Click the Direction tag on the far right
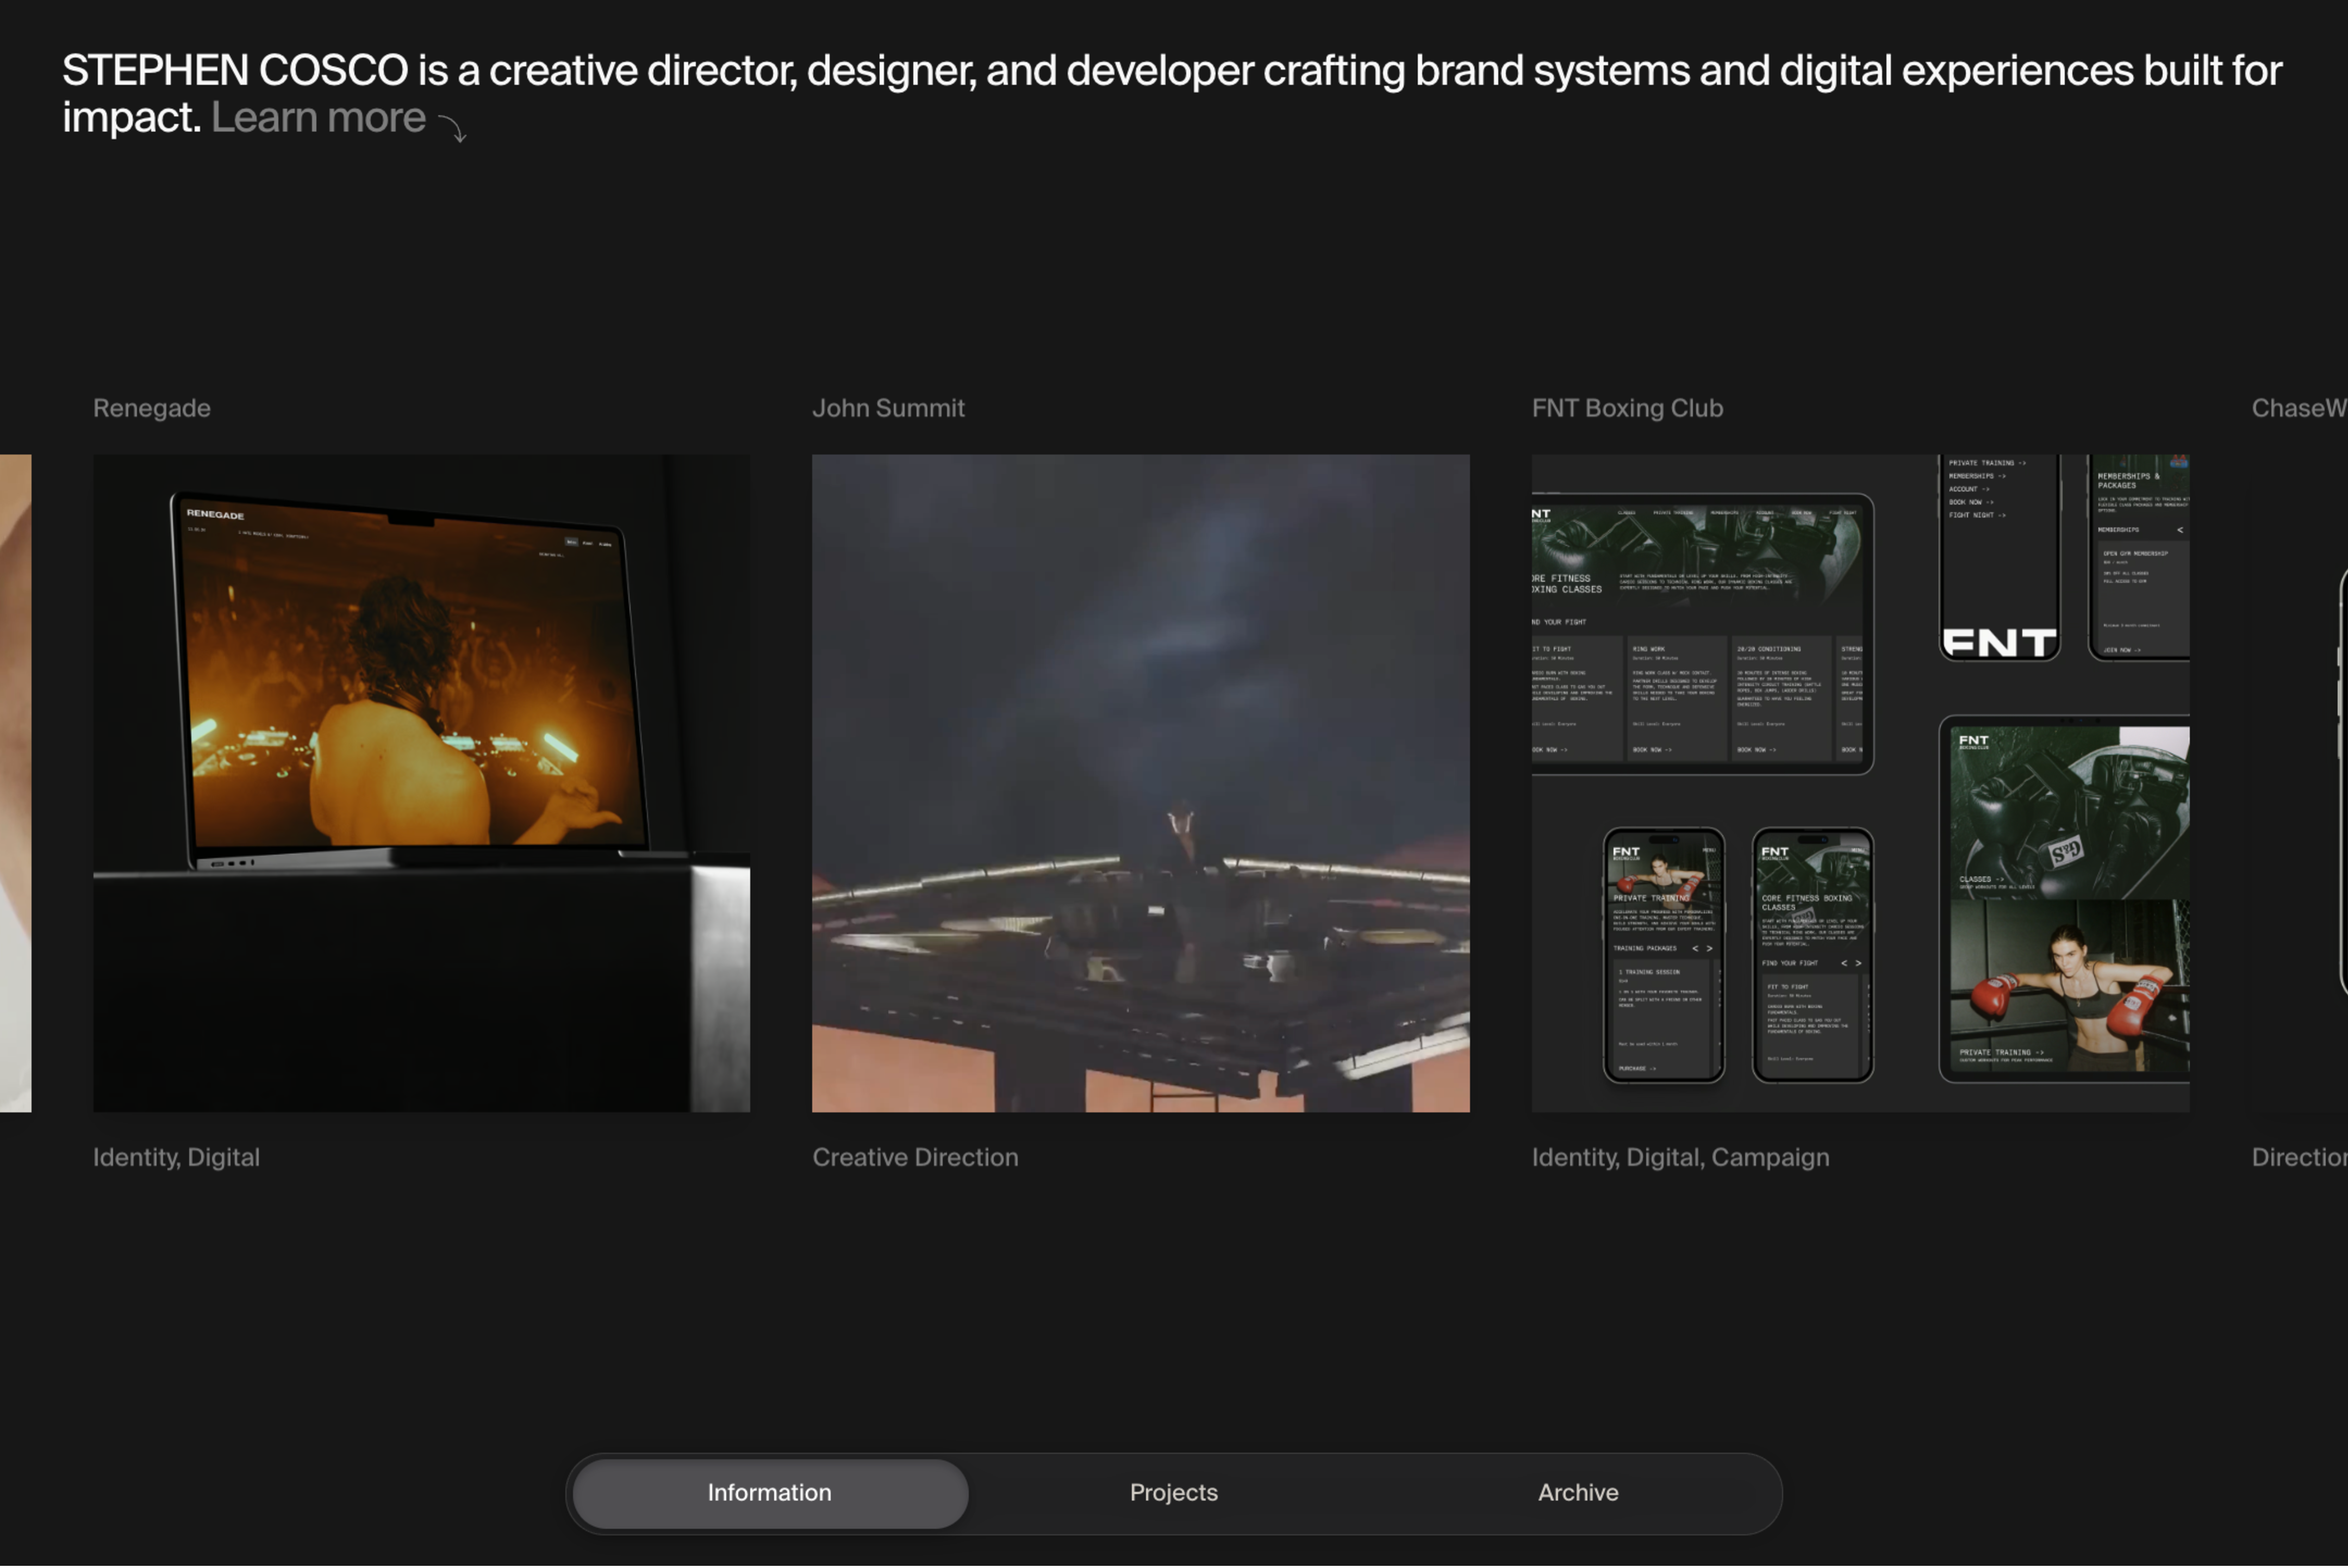The image size is (2348, 1568). pyautogui.click(x=2300, y=1157)
